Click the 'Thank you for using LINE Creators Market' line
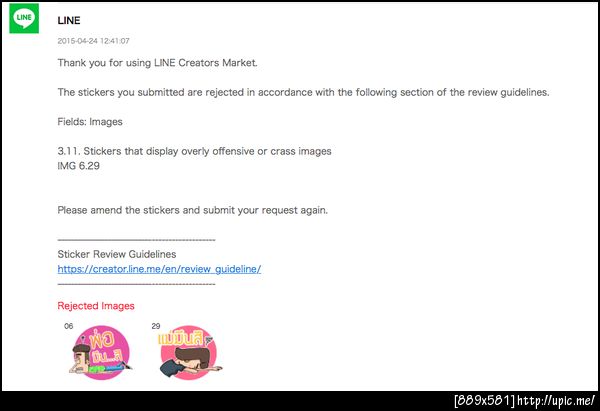The height and width of the screenshot is (411, 600). [157, 63]
